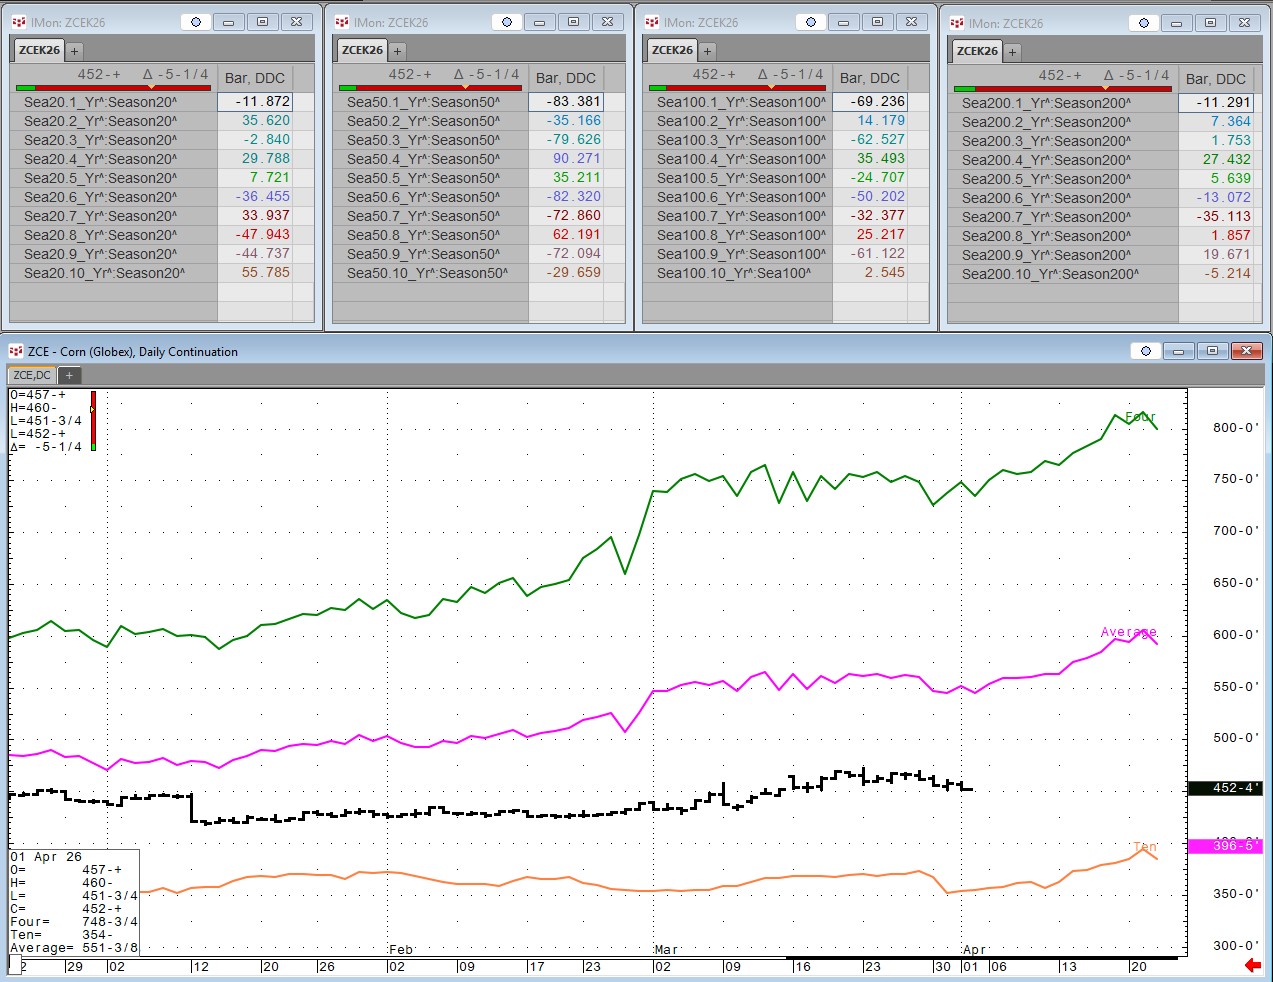Click the magenta 396-5 price label on the scale
The height and width of the screenshot is (982, 1273).
click(1226, 846)
